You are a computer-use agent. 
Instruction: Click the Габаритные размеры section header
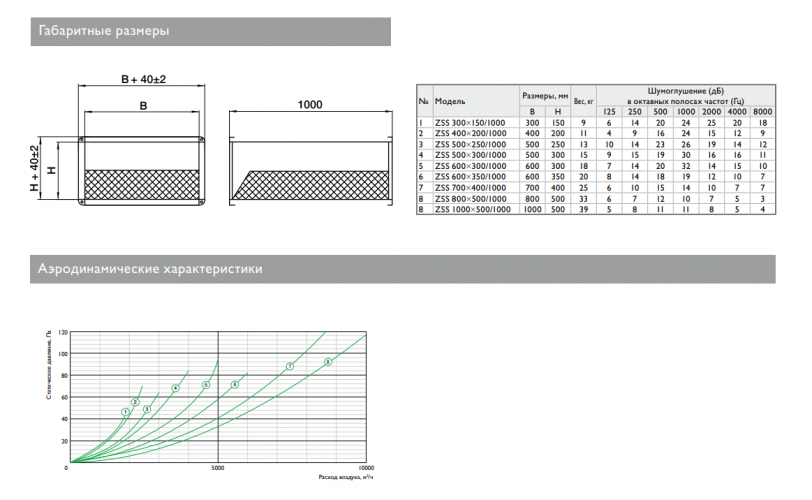pyautogui.click(x=211, y=31)
